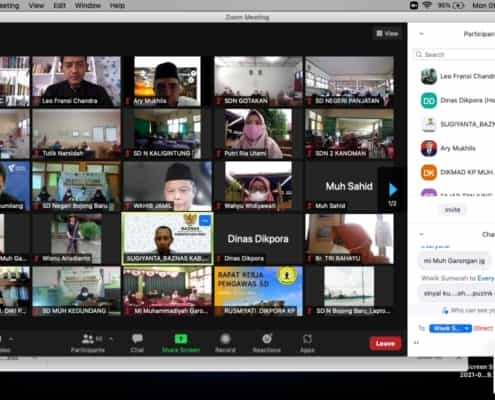This screenshot has height=400, width=495.
Task: Open the Chat icon in the meeting toolbar
Action: click(137, 339)
